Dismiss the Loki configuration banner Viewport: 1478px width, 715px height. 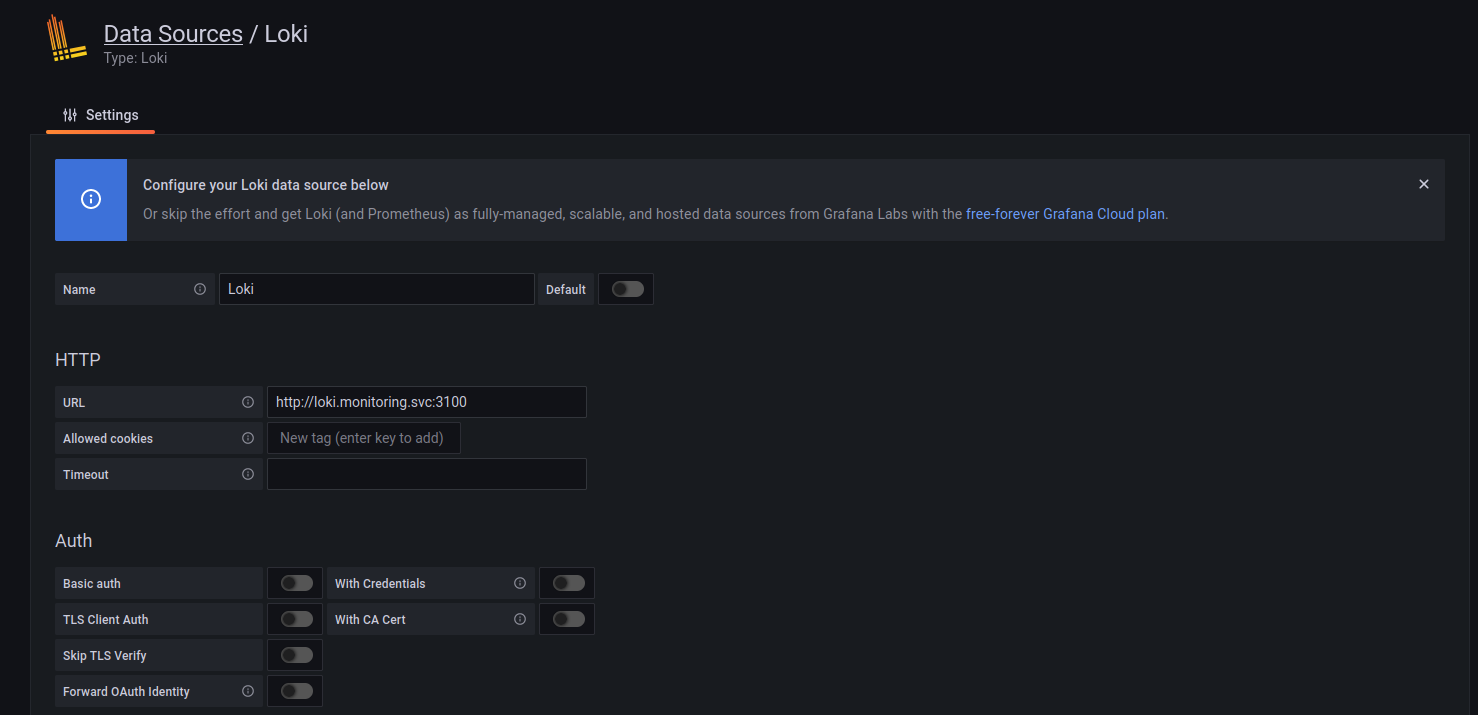pos(1424,184)
